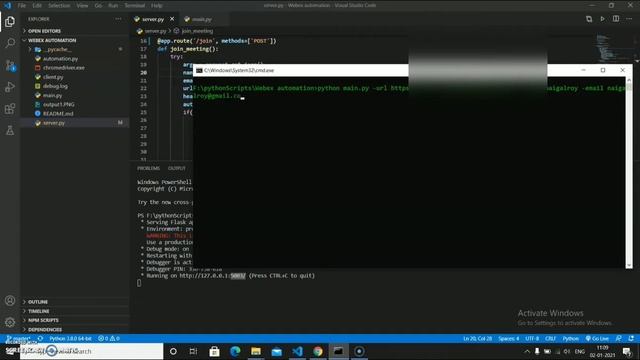Click the cmd.exe window vertical scrollbar
640x360 pixels.
click(629, 173)
